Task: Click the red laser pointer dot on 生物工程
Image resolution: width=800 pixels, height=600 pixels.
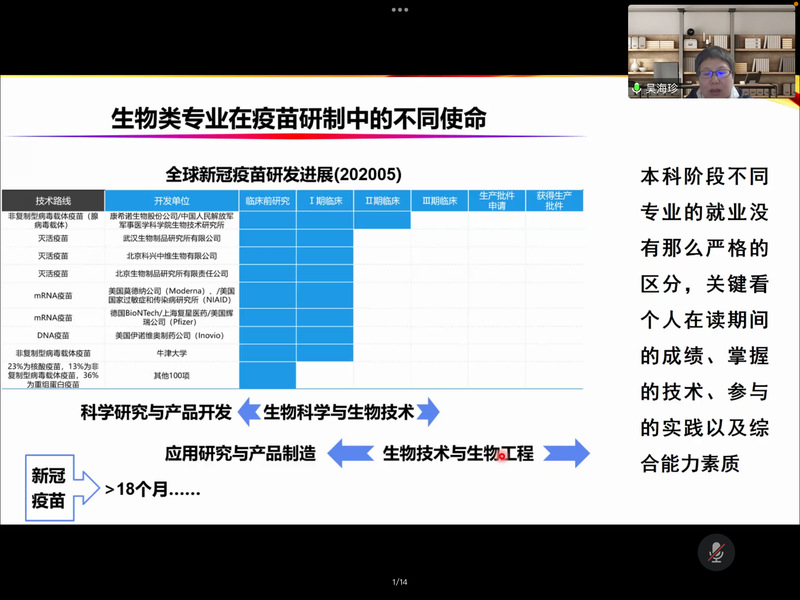Action: [502, 456]
